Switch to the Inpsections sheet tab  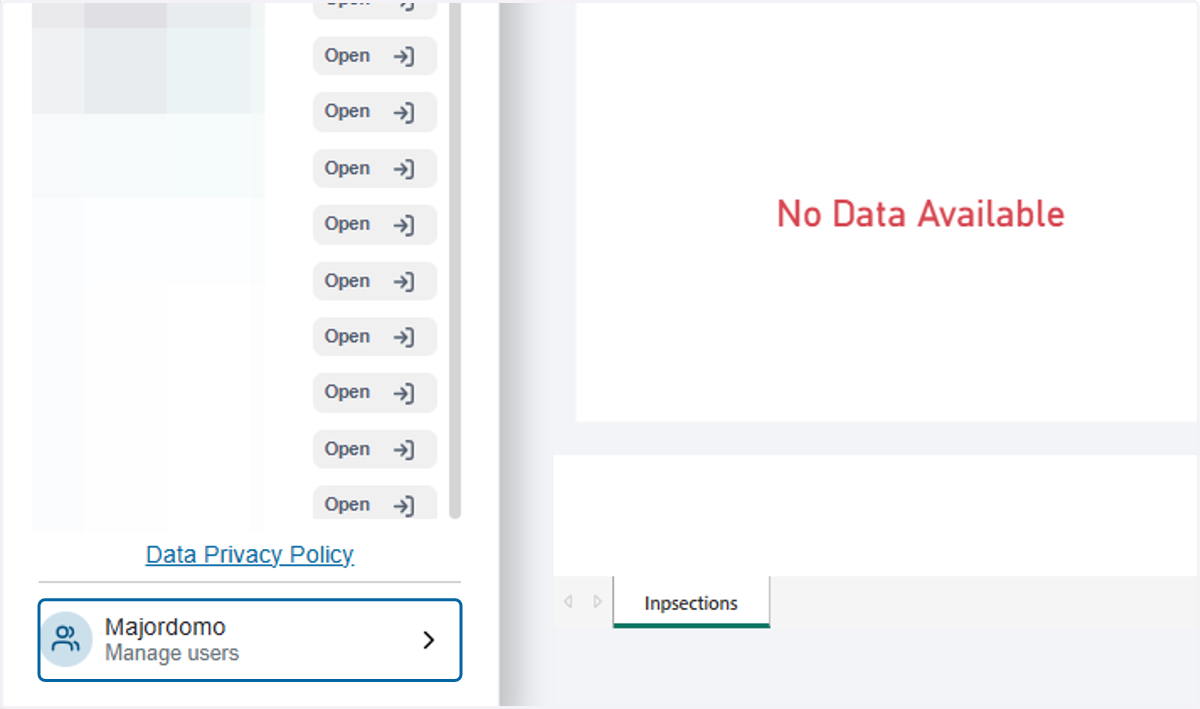click(691, 603)
